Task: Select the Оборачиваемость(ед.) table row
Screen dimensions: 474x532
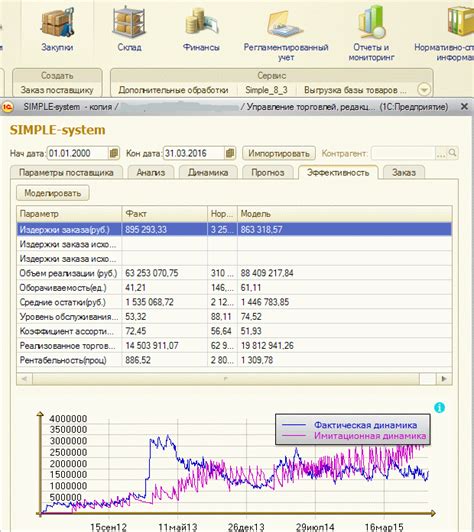Action: (234, 288)
